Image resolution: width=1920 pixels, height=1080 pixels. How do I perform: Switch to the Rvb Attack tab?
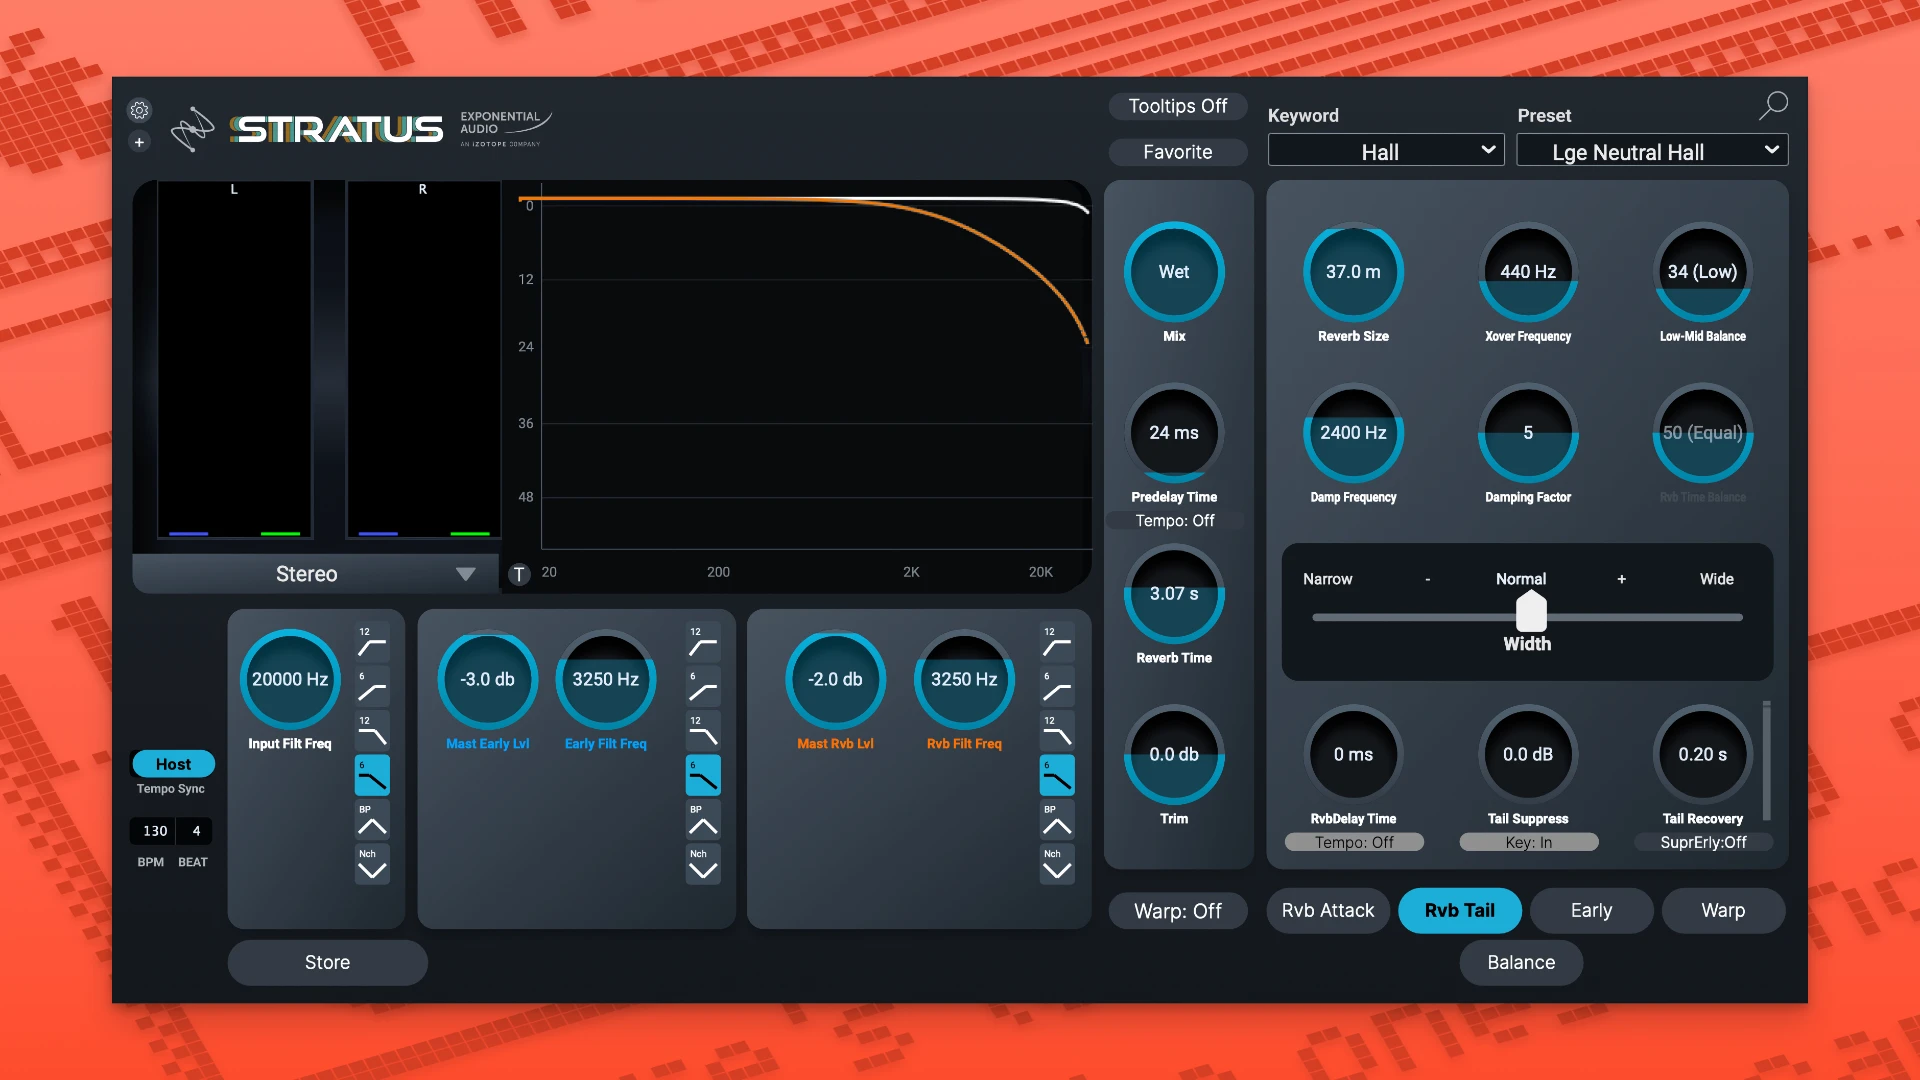pos(1327,910)
